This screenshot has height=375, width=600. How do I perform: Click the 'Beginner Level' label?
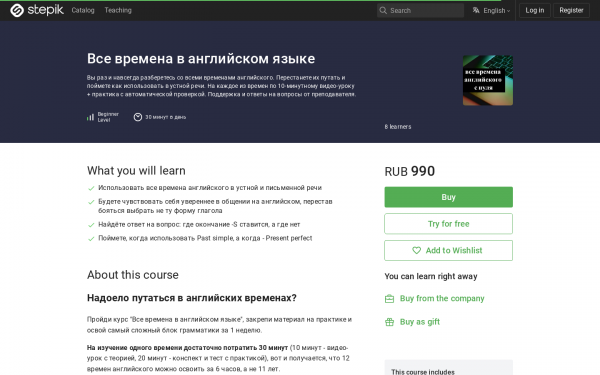tap(108, 117)
